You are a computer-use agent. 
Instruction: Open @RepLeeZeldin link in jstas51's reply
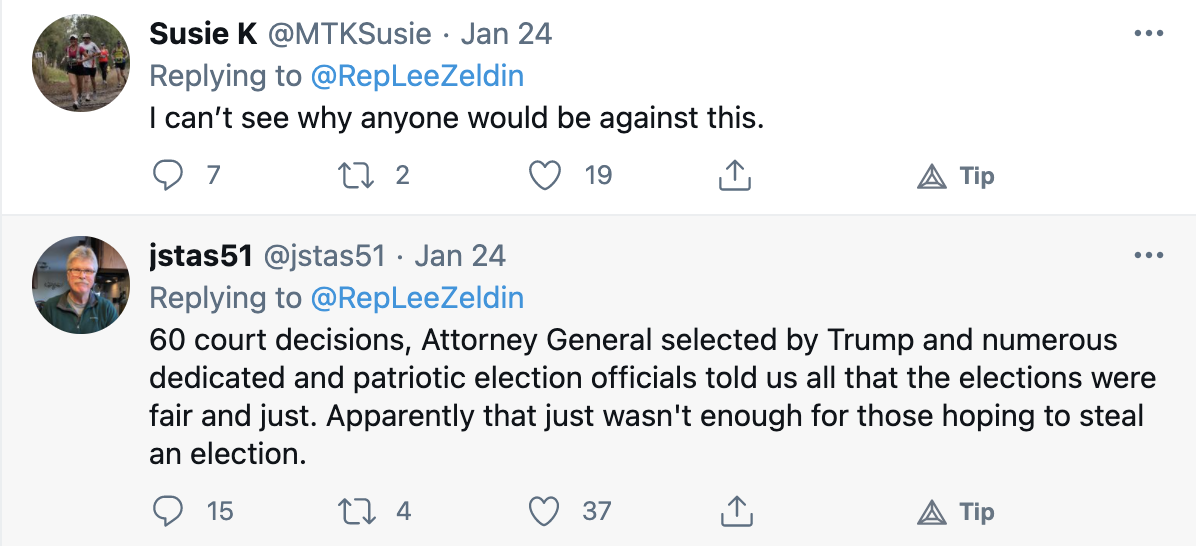[418, 298]
